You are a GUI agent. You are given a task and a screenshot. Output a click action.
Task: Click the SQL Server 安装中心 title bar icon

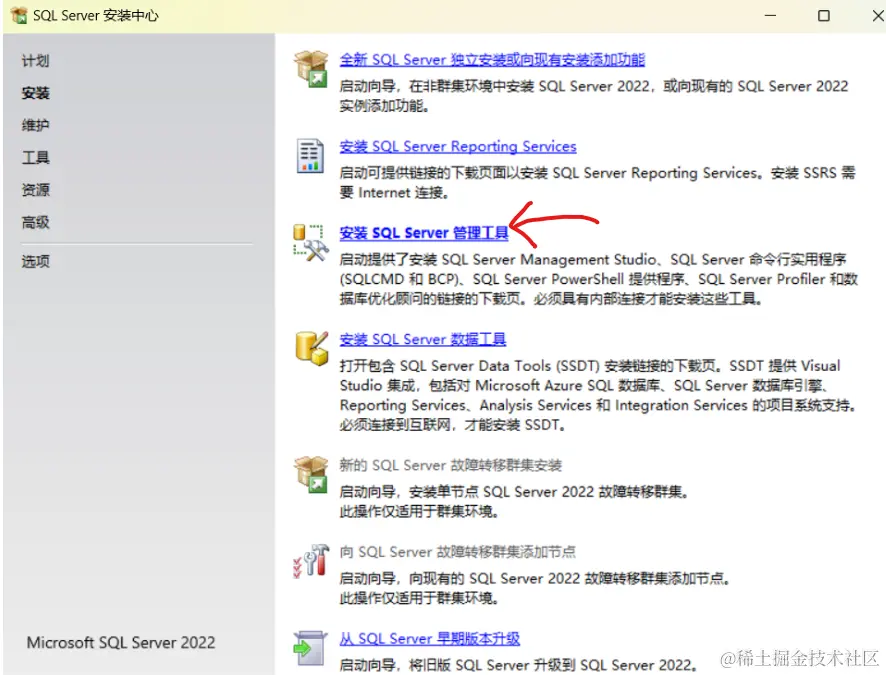tap(19, 15)
